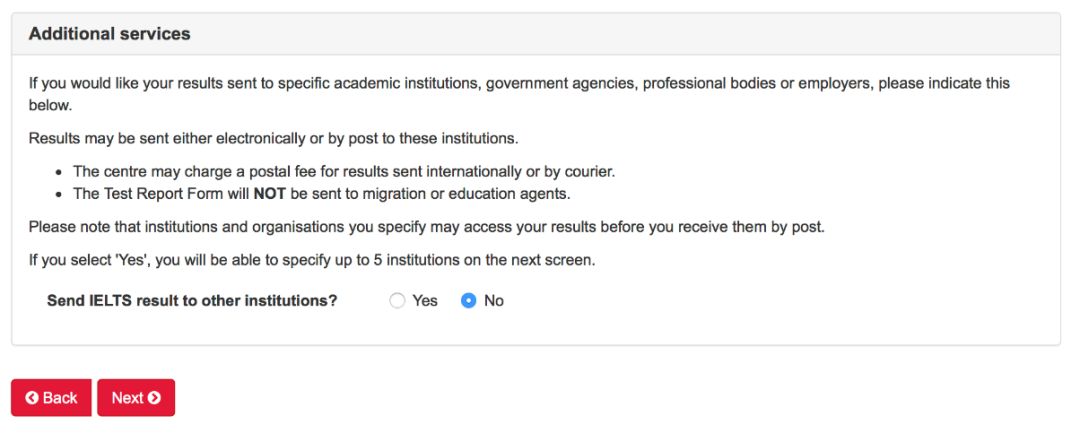Click the bold 'NOT' word in bullet
Viewport: 1080px width, 433px height.
point(270,194)
